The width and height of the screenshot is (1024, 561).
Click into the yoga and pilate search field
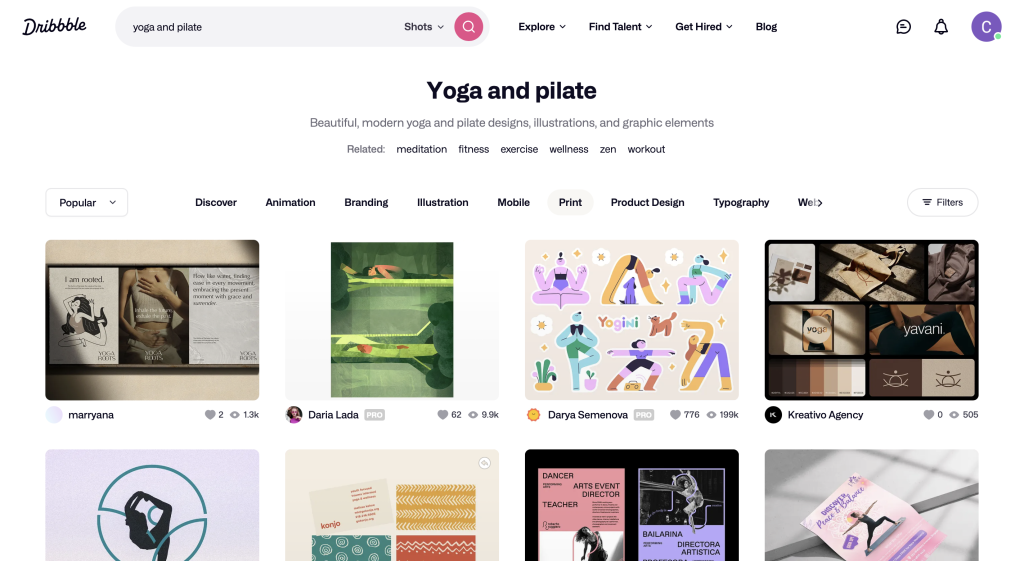261,27
